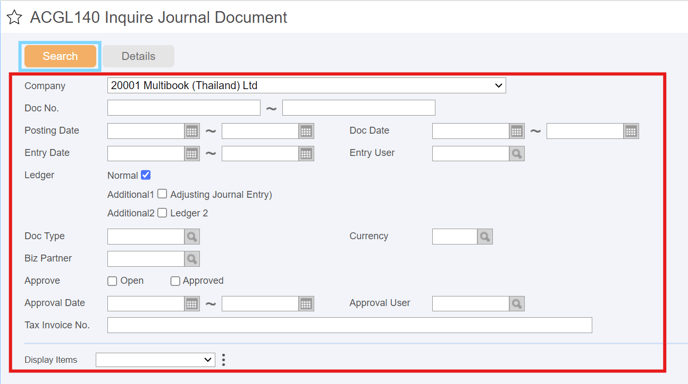
Task: Look up Entry User with magnifier icon
Action: pos(516,153)
